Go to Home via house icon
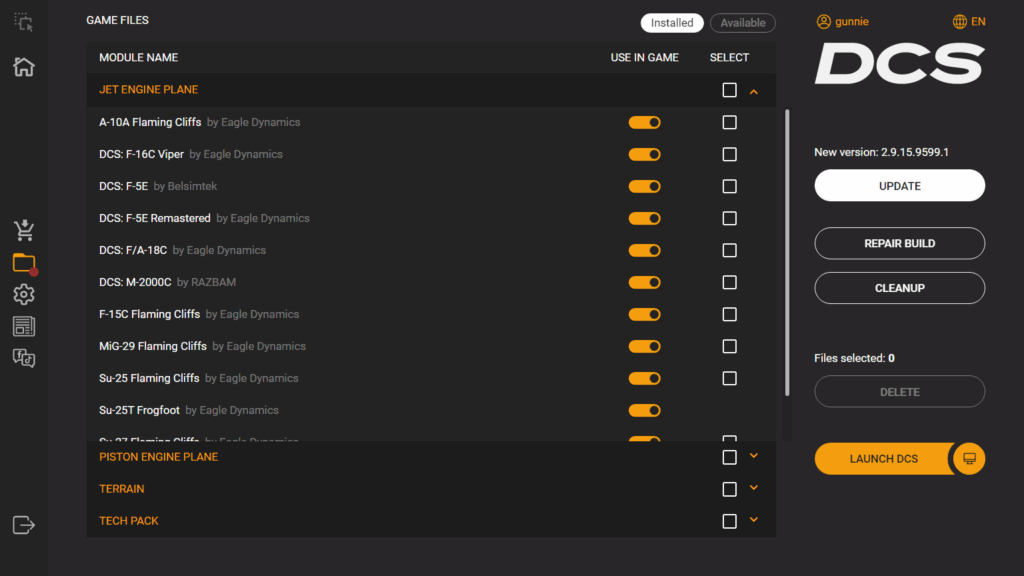Image resolution: width=1024 pixels, height=576 pixels. 24,67
